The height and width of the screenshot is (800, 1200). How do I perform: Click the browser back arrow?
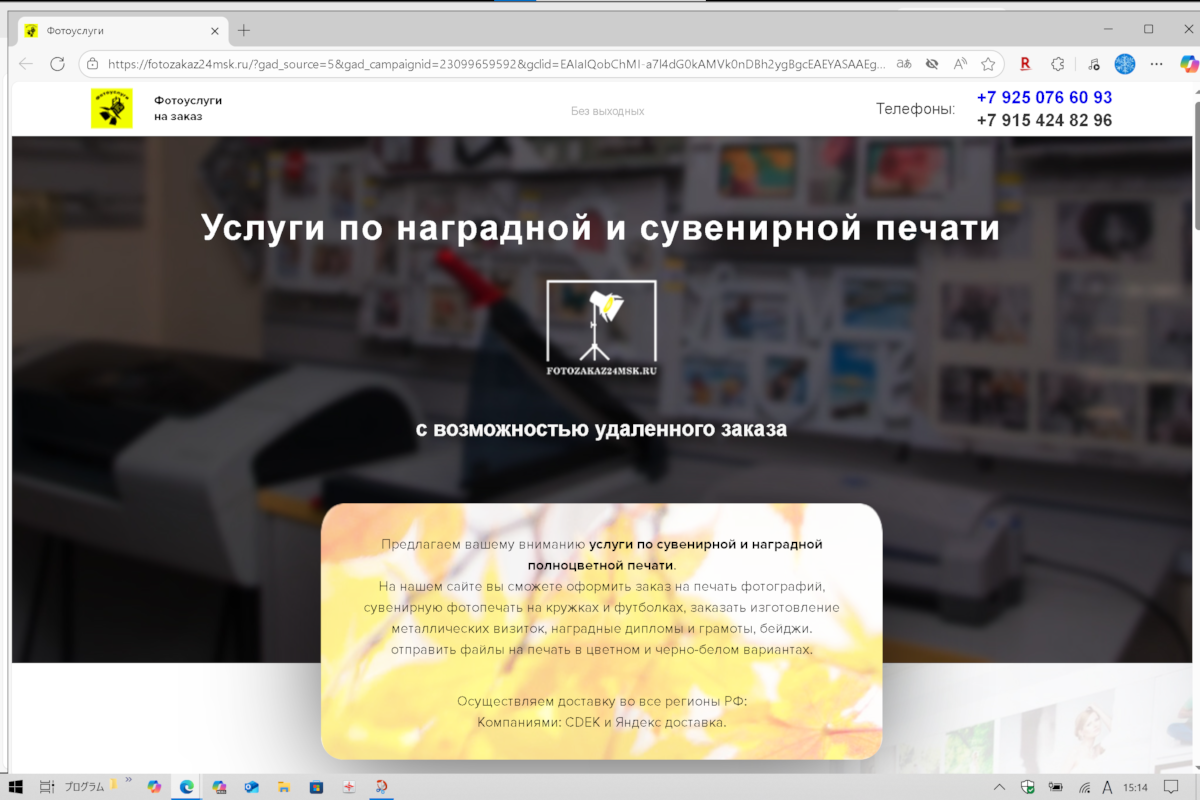point(25,63)
